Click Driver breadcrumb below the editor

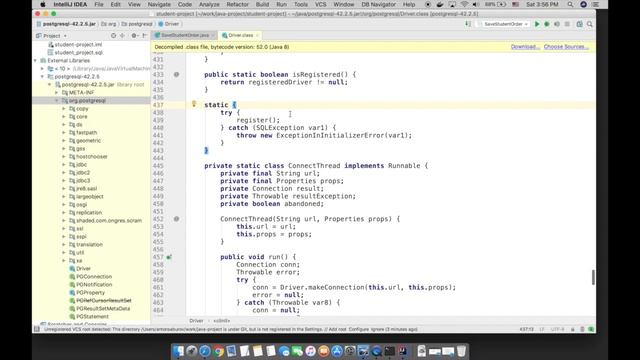point(196,321)
